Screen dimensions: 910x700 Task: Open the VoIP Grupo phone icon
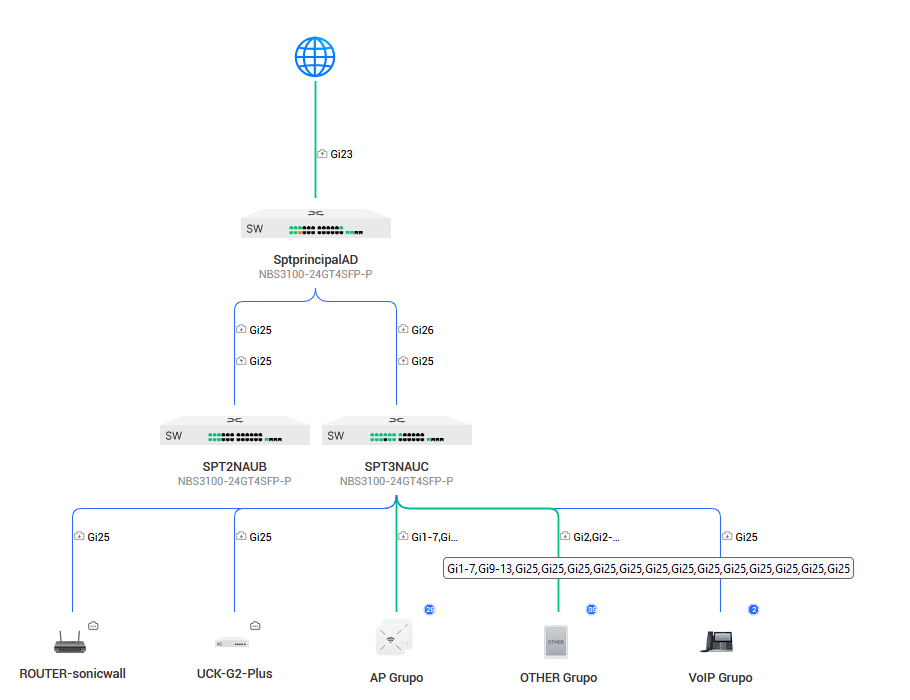pyautogui.click(x=719, y=640)
